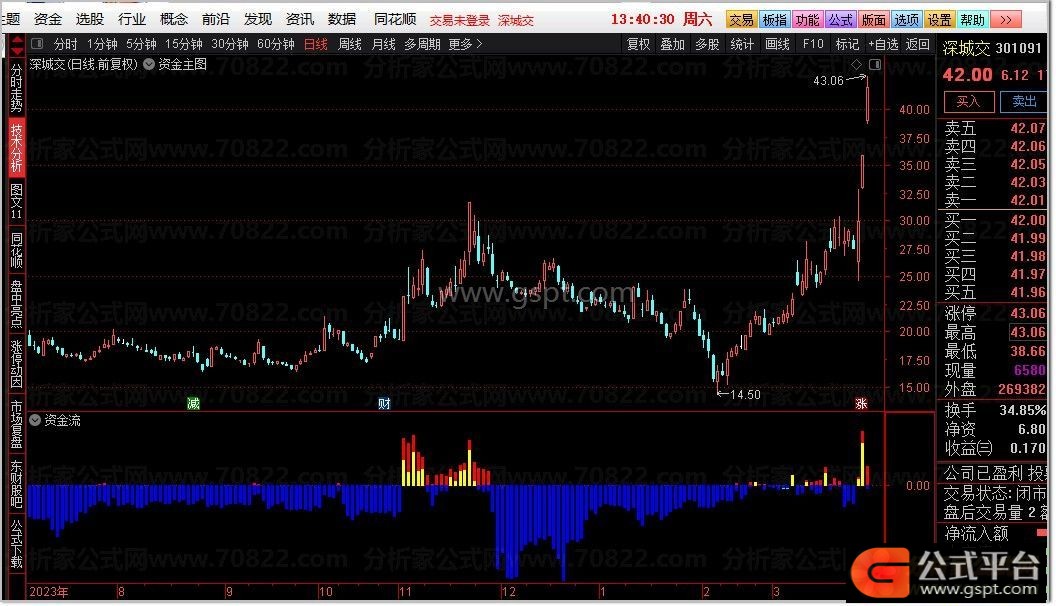
Task: Select the 涨停动因 sidebar tab
Action: coord(16,364)
